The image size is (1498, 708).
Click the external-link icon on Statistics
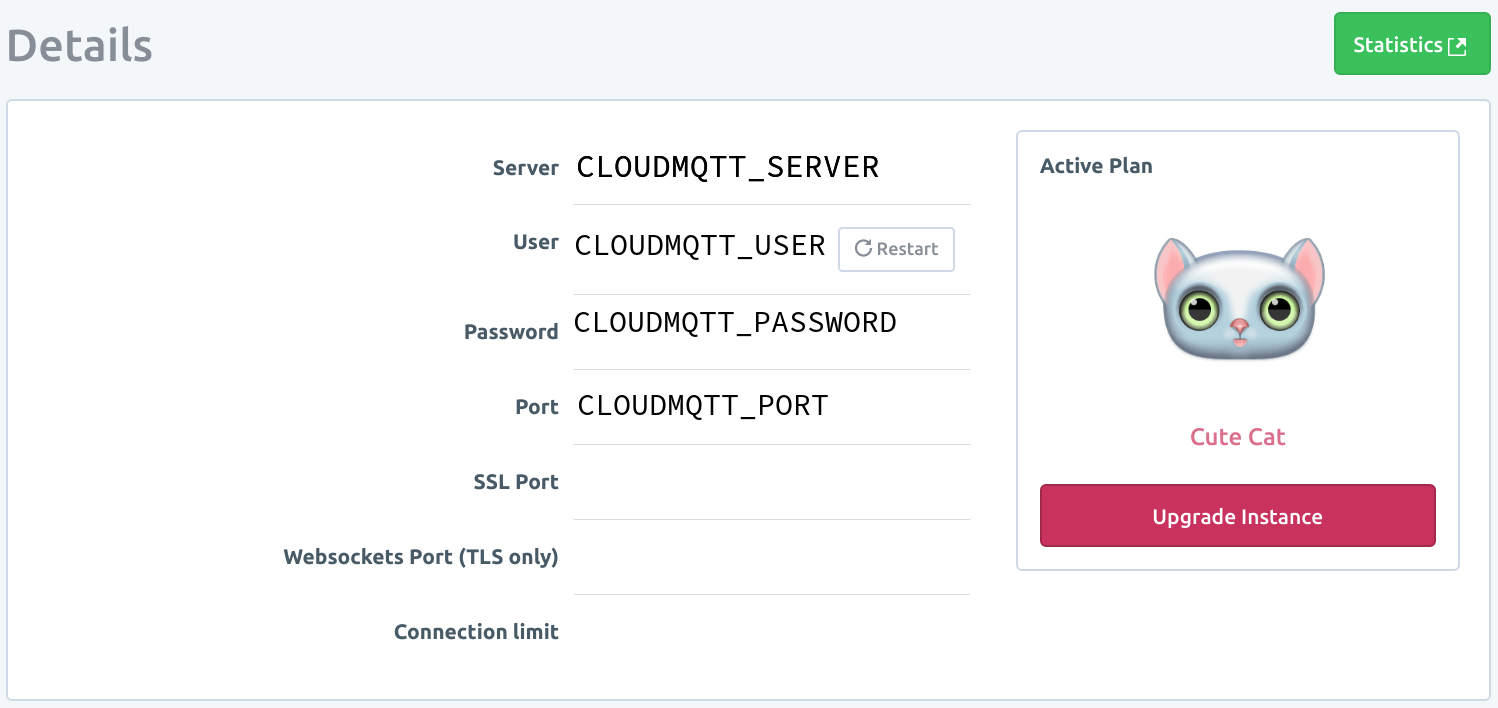click(x=1458, y=46)
